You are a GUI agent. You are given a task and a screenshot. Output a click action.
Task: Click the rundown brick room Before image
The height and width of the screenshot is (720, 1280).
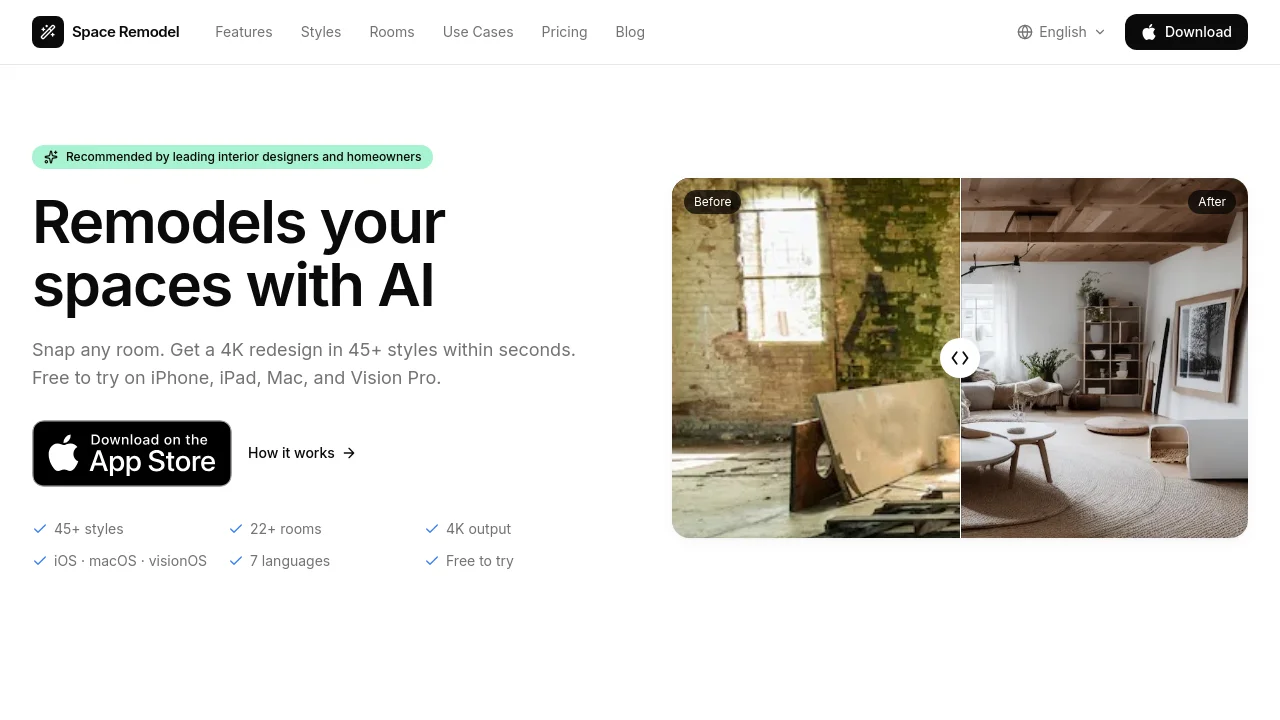816,358
